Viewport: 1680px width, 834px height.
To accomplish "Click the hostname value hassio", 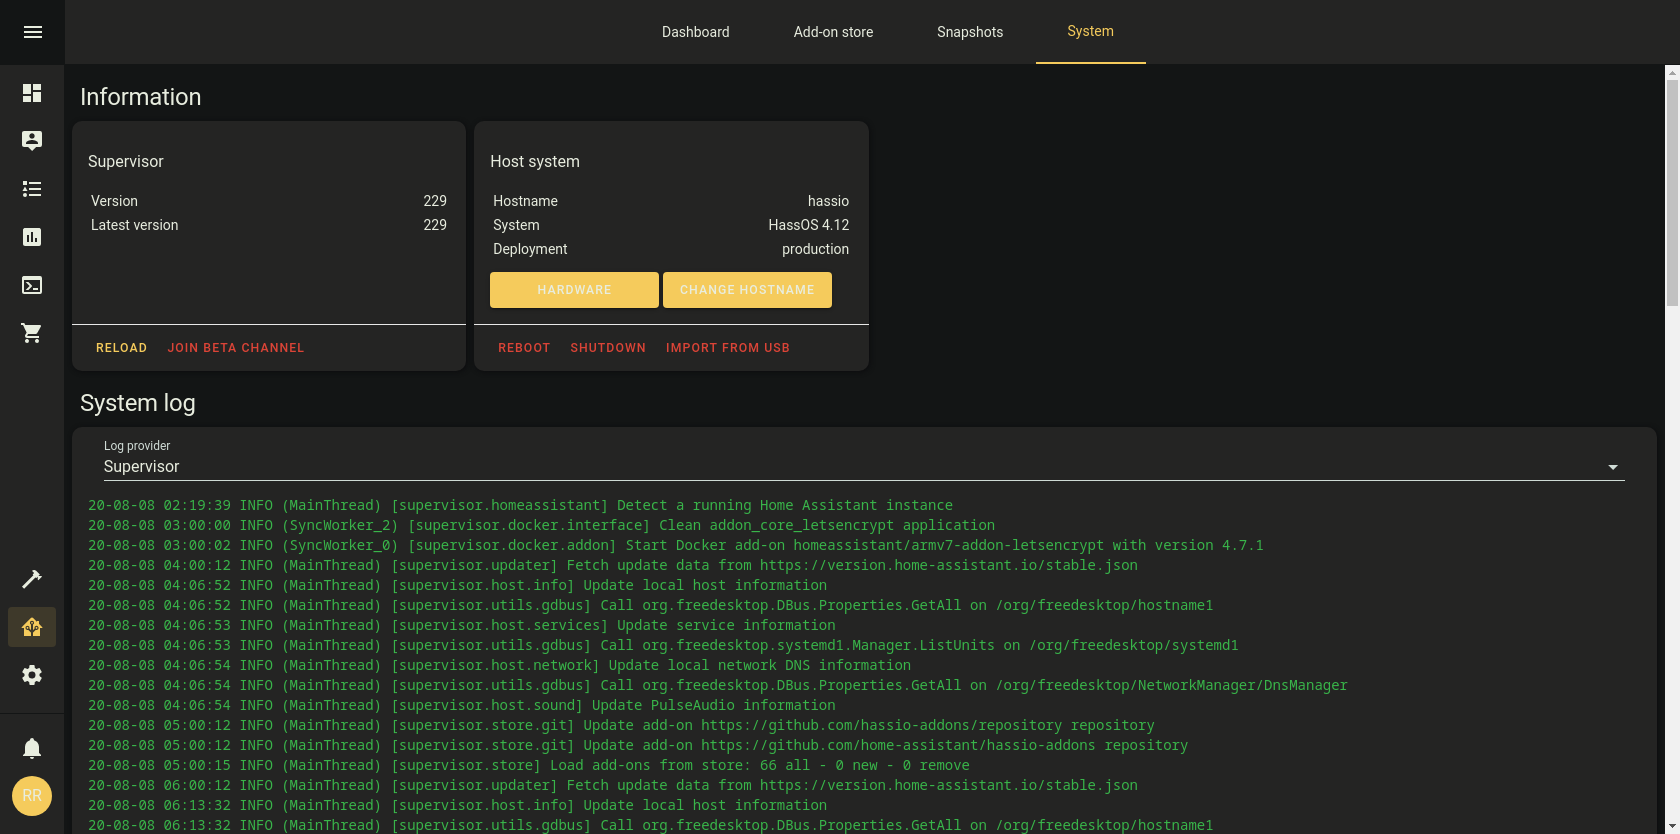I will [x=828, y=201].
